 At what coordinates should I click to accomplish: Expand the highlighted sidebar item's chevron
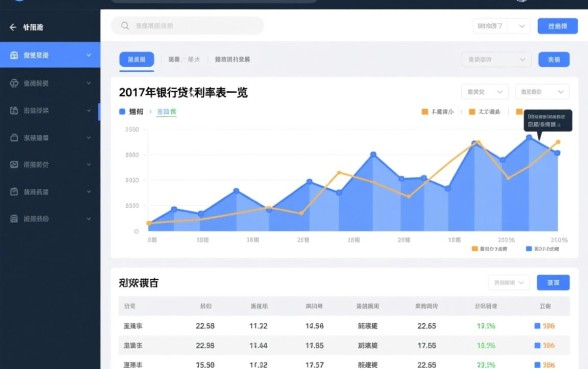click(x=88, y=55)
